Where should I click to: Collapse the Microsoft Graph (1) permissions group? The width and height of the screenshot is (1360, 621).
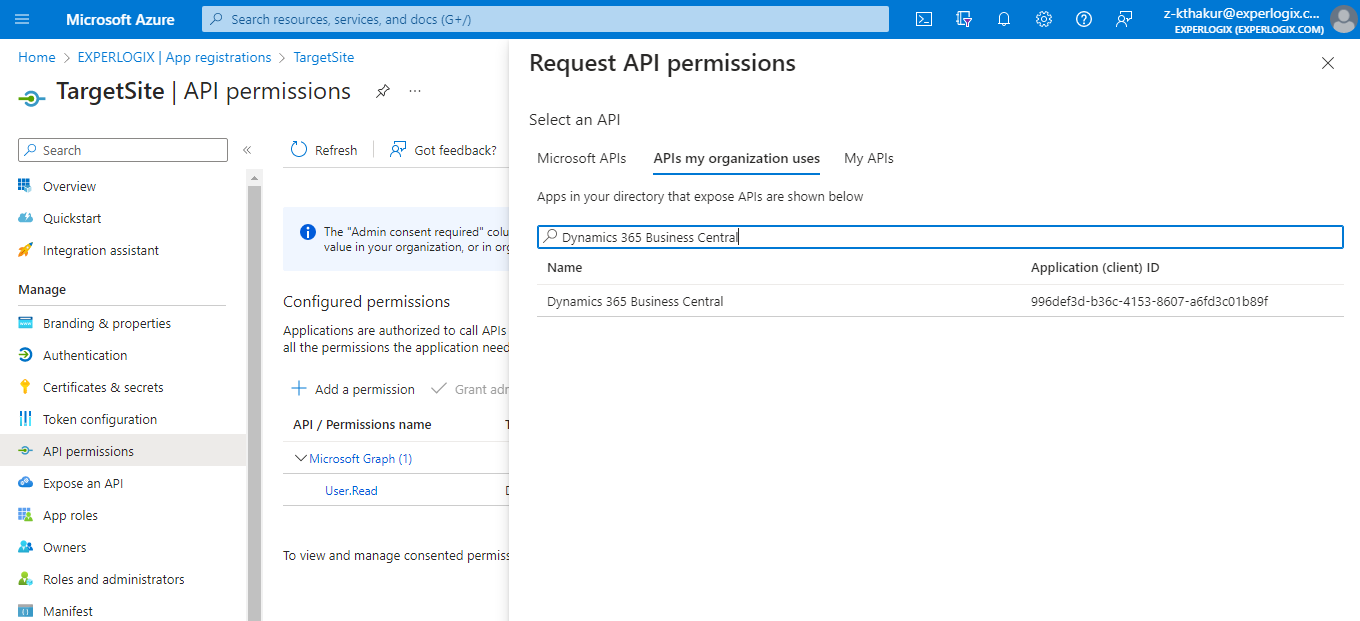[x=300, y=458]
